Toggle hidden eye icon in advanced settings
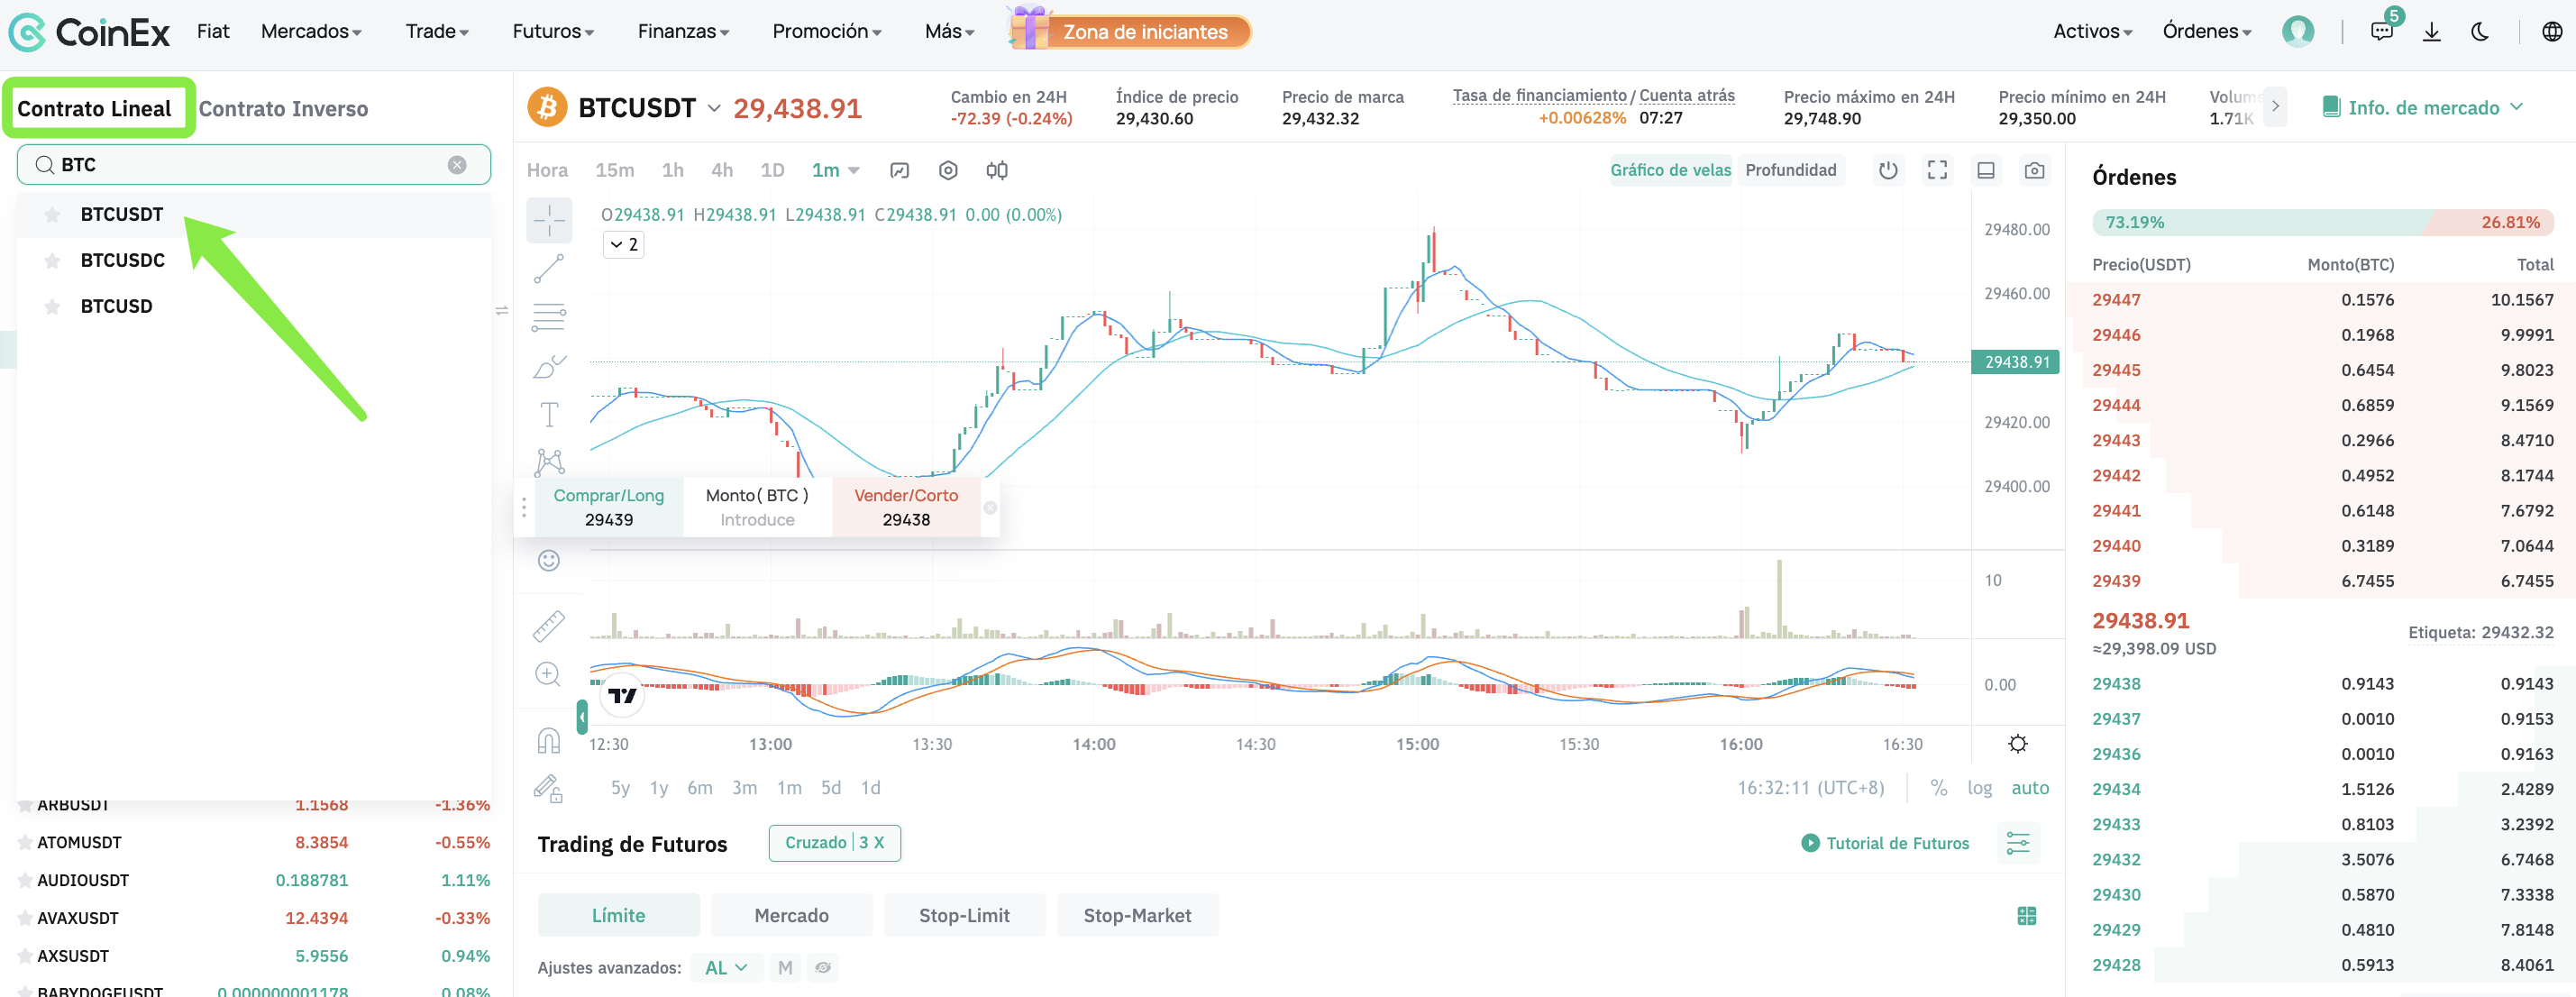The image size is (2576, 997). click(822, 968)
